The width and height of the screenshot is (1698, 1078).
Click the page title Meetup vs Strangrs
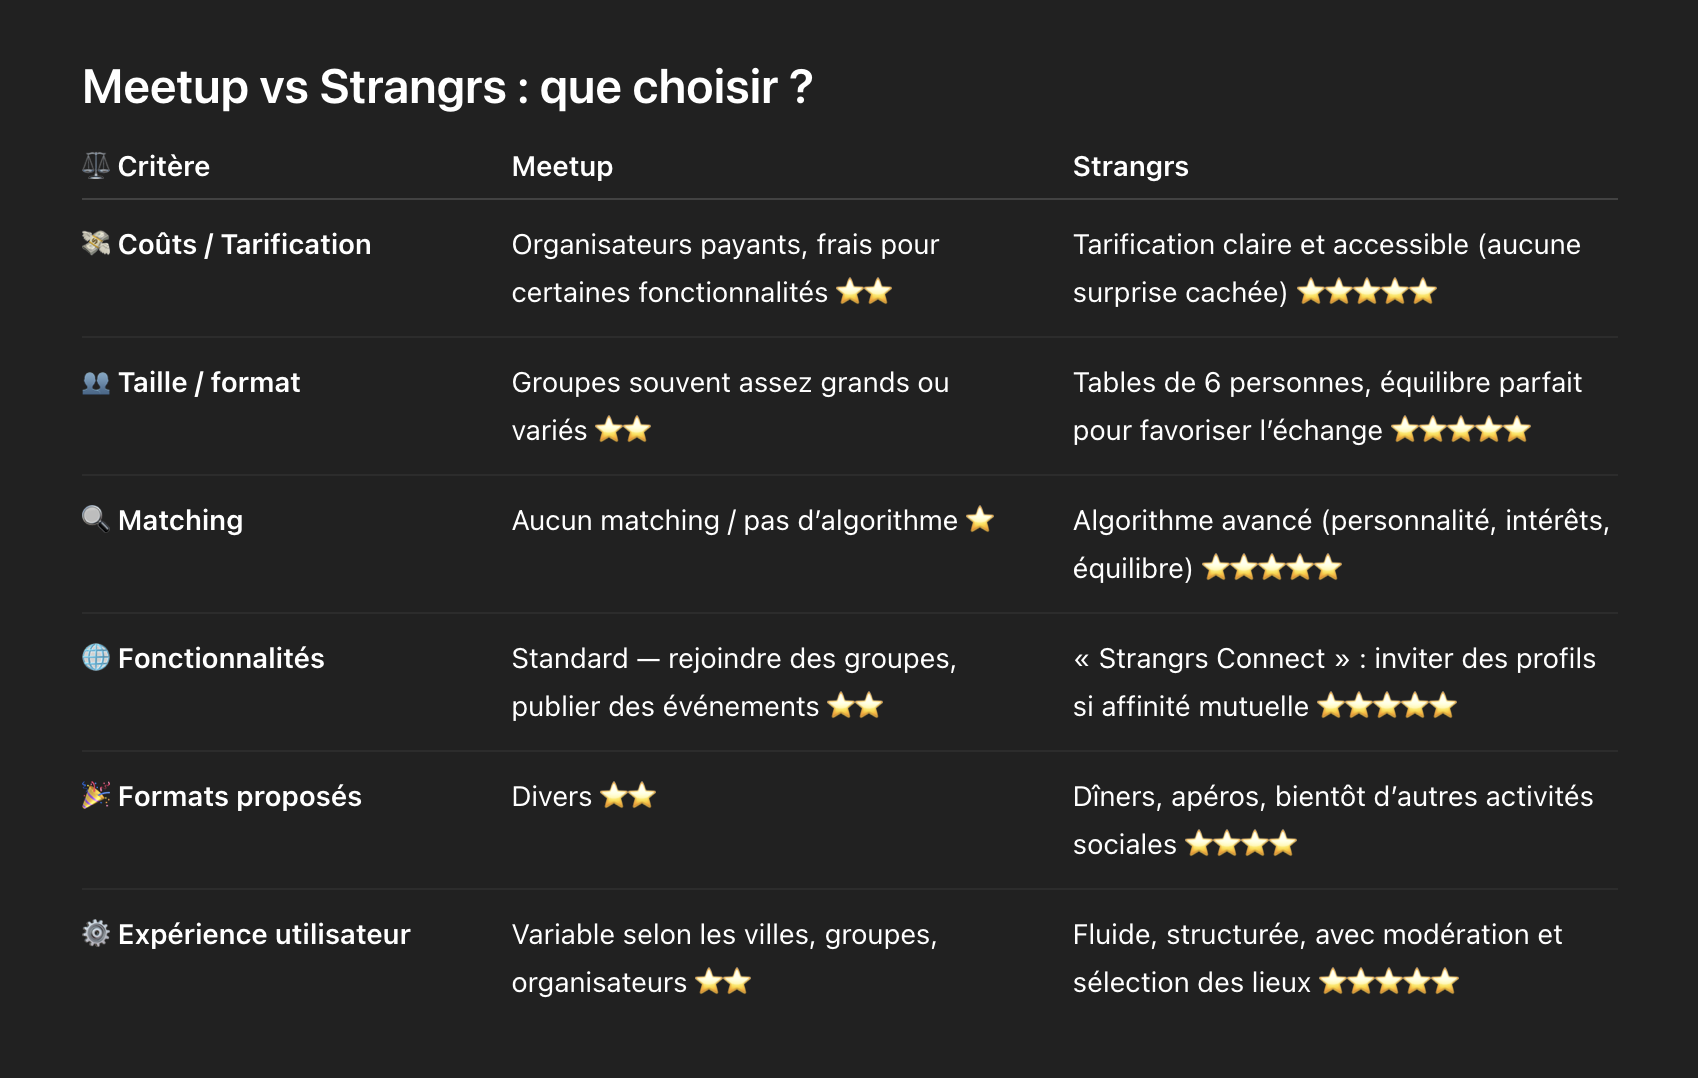click(x=447, y=87)
